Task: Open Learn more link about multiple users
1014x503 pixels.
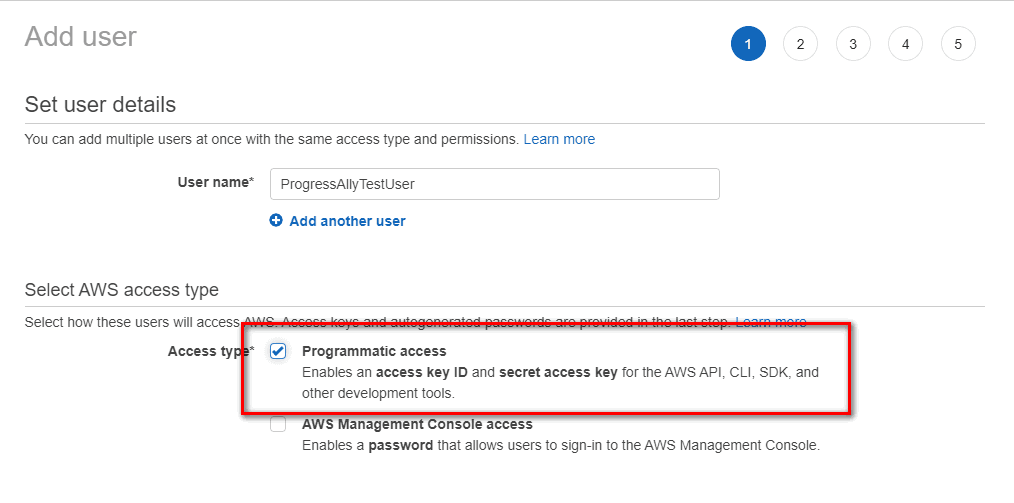Action: tap(559, 139)
